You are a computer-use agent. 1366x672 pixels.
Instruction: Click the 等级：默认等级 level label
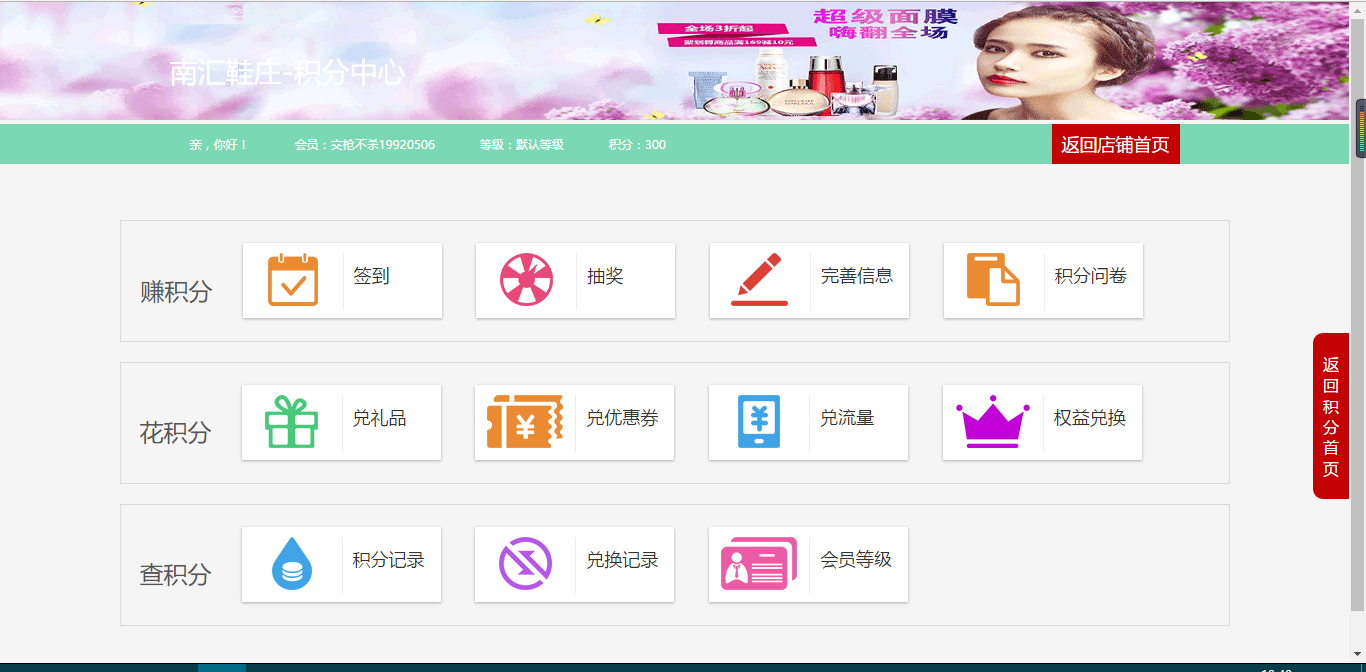[520, 144]
